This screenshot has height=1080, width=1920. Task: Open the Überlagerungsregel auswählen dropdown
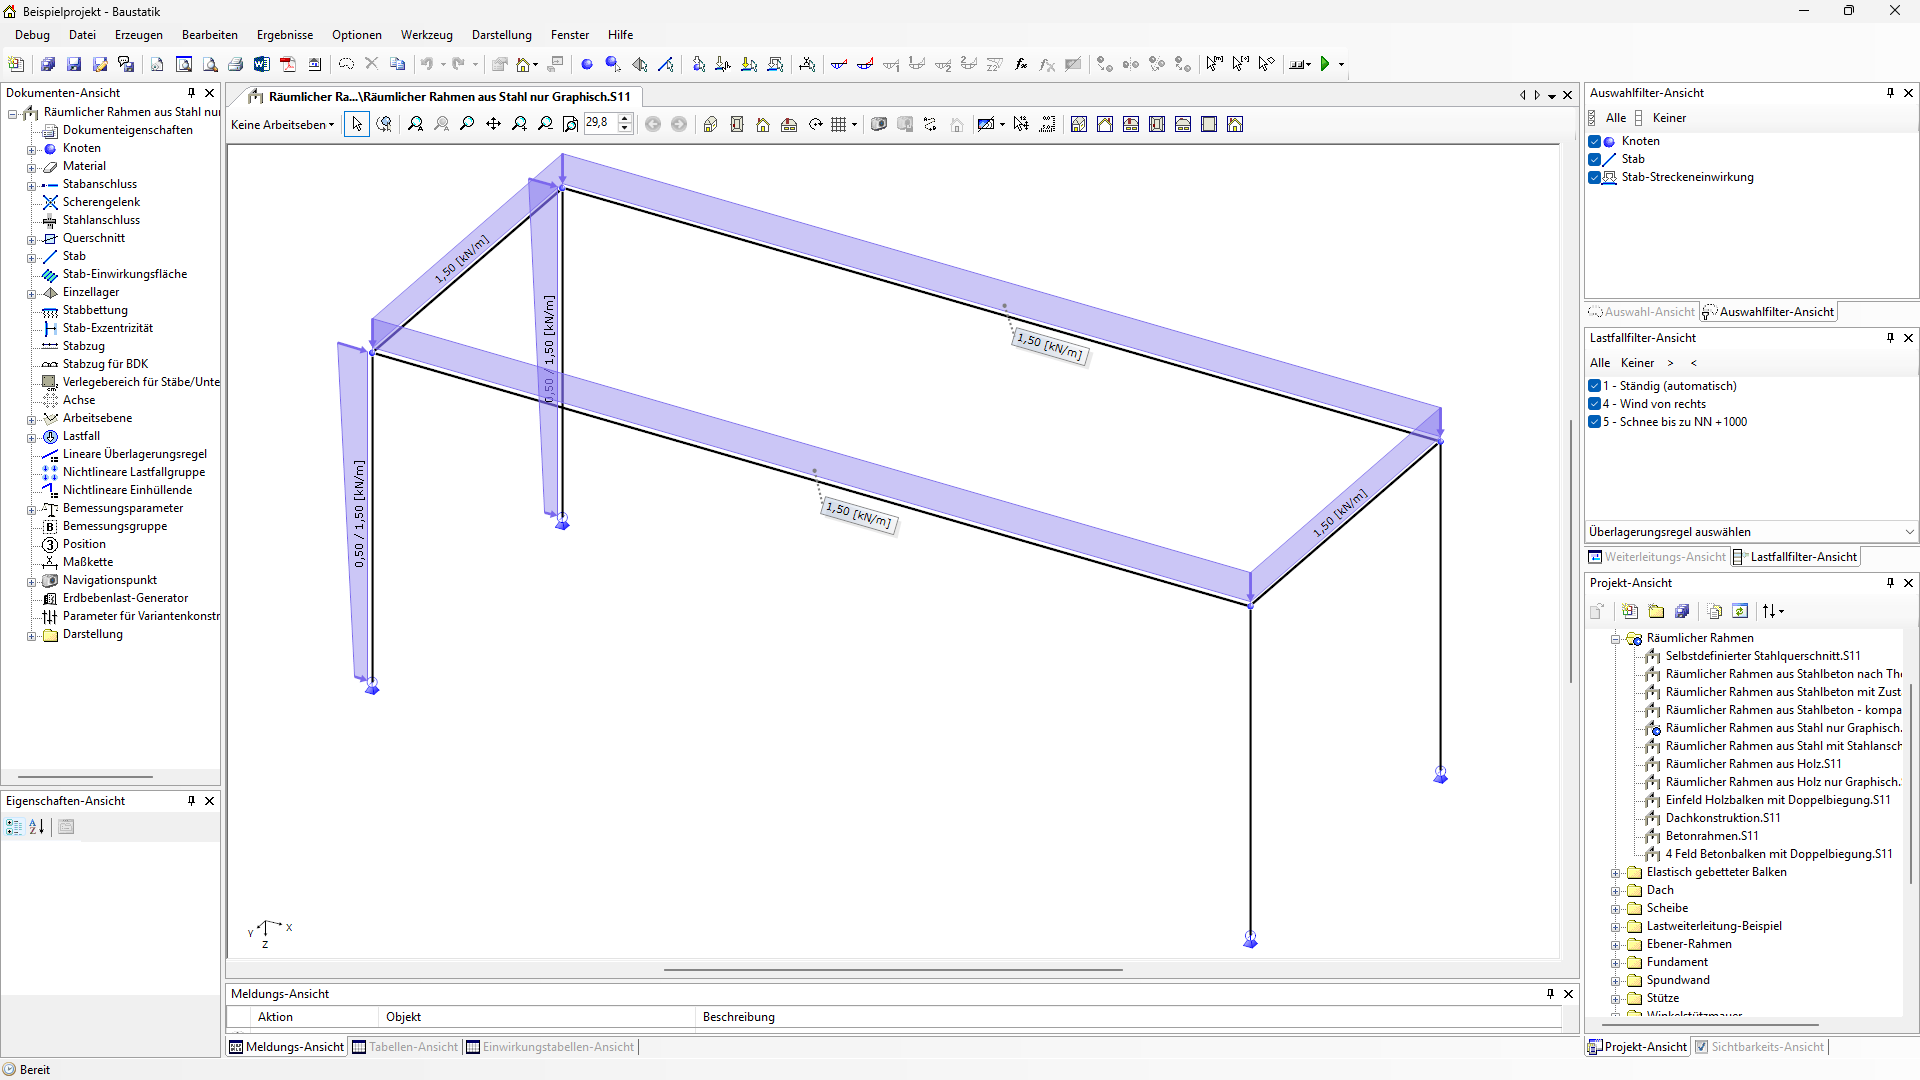tap(1751, 532)
